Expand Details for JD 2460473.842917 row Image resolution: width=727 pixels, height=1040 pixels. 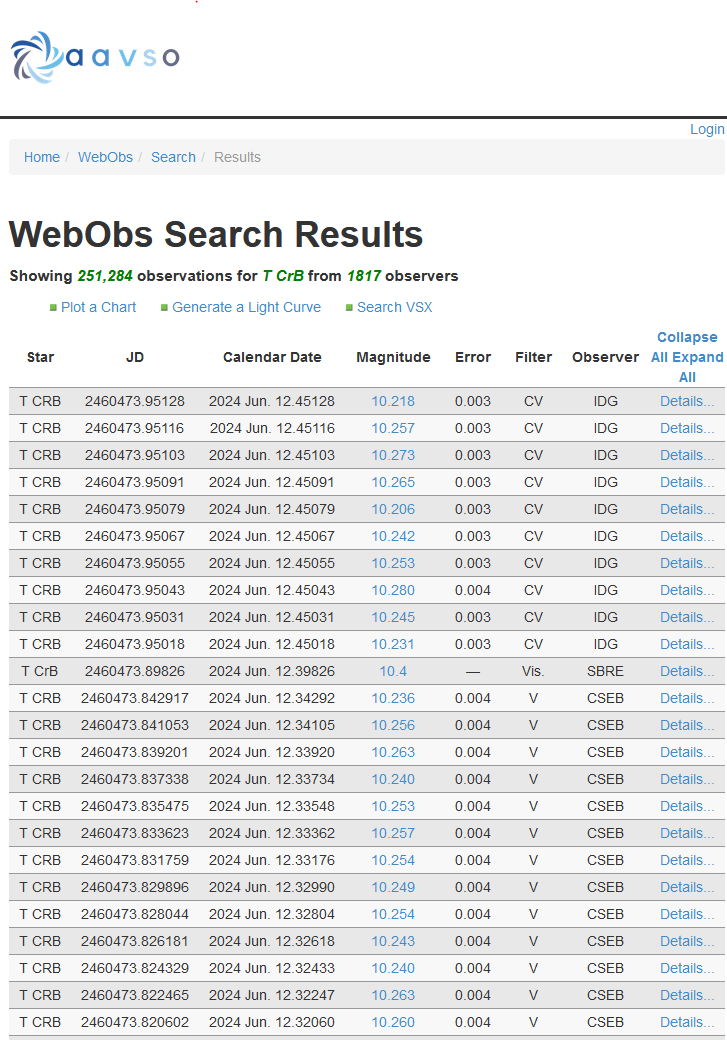click(687, 698)
